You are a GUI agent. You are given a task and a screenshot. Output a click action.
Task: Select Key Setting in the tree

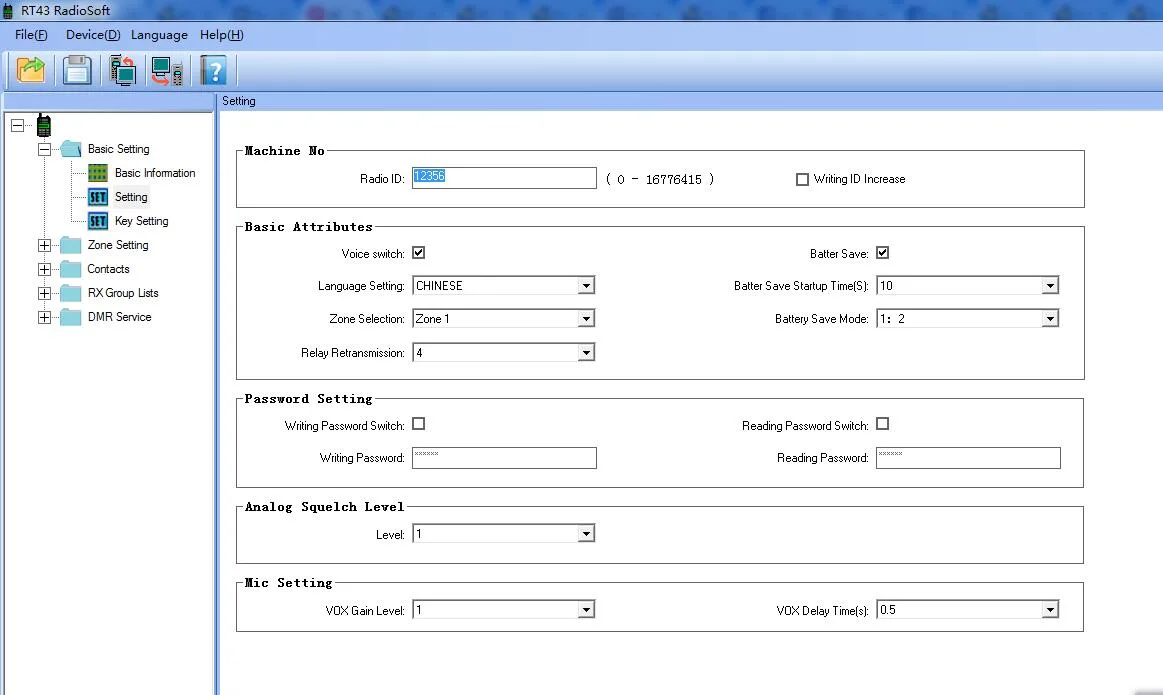click(141, 220)
